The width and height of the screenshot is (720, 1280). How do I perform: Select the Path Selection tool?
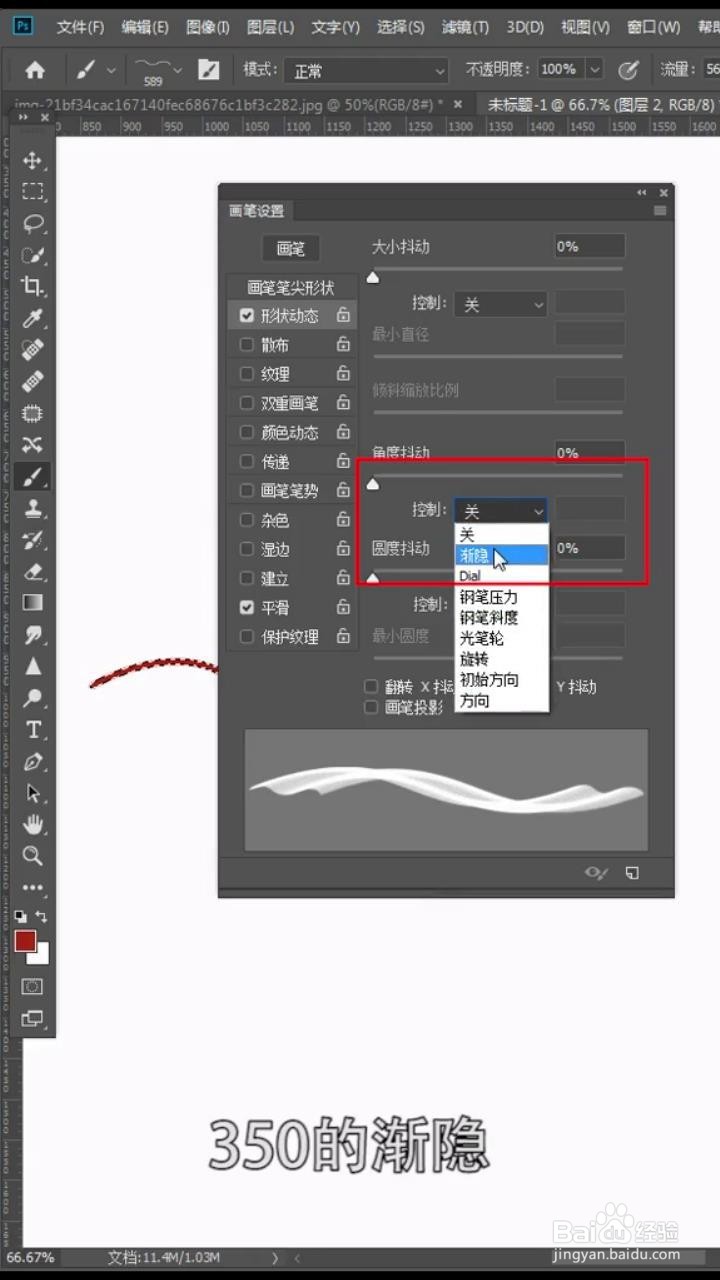pos(33,793)
